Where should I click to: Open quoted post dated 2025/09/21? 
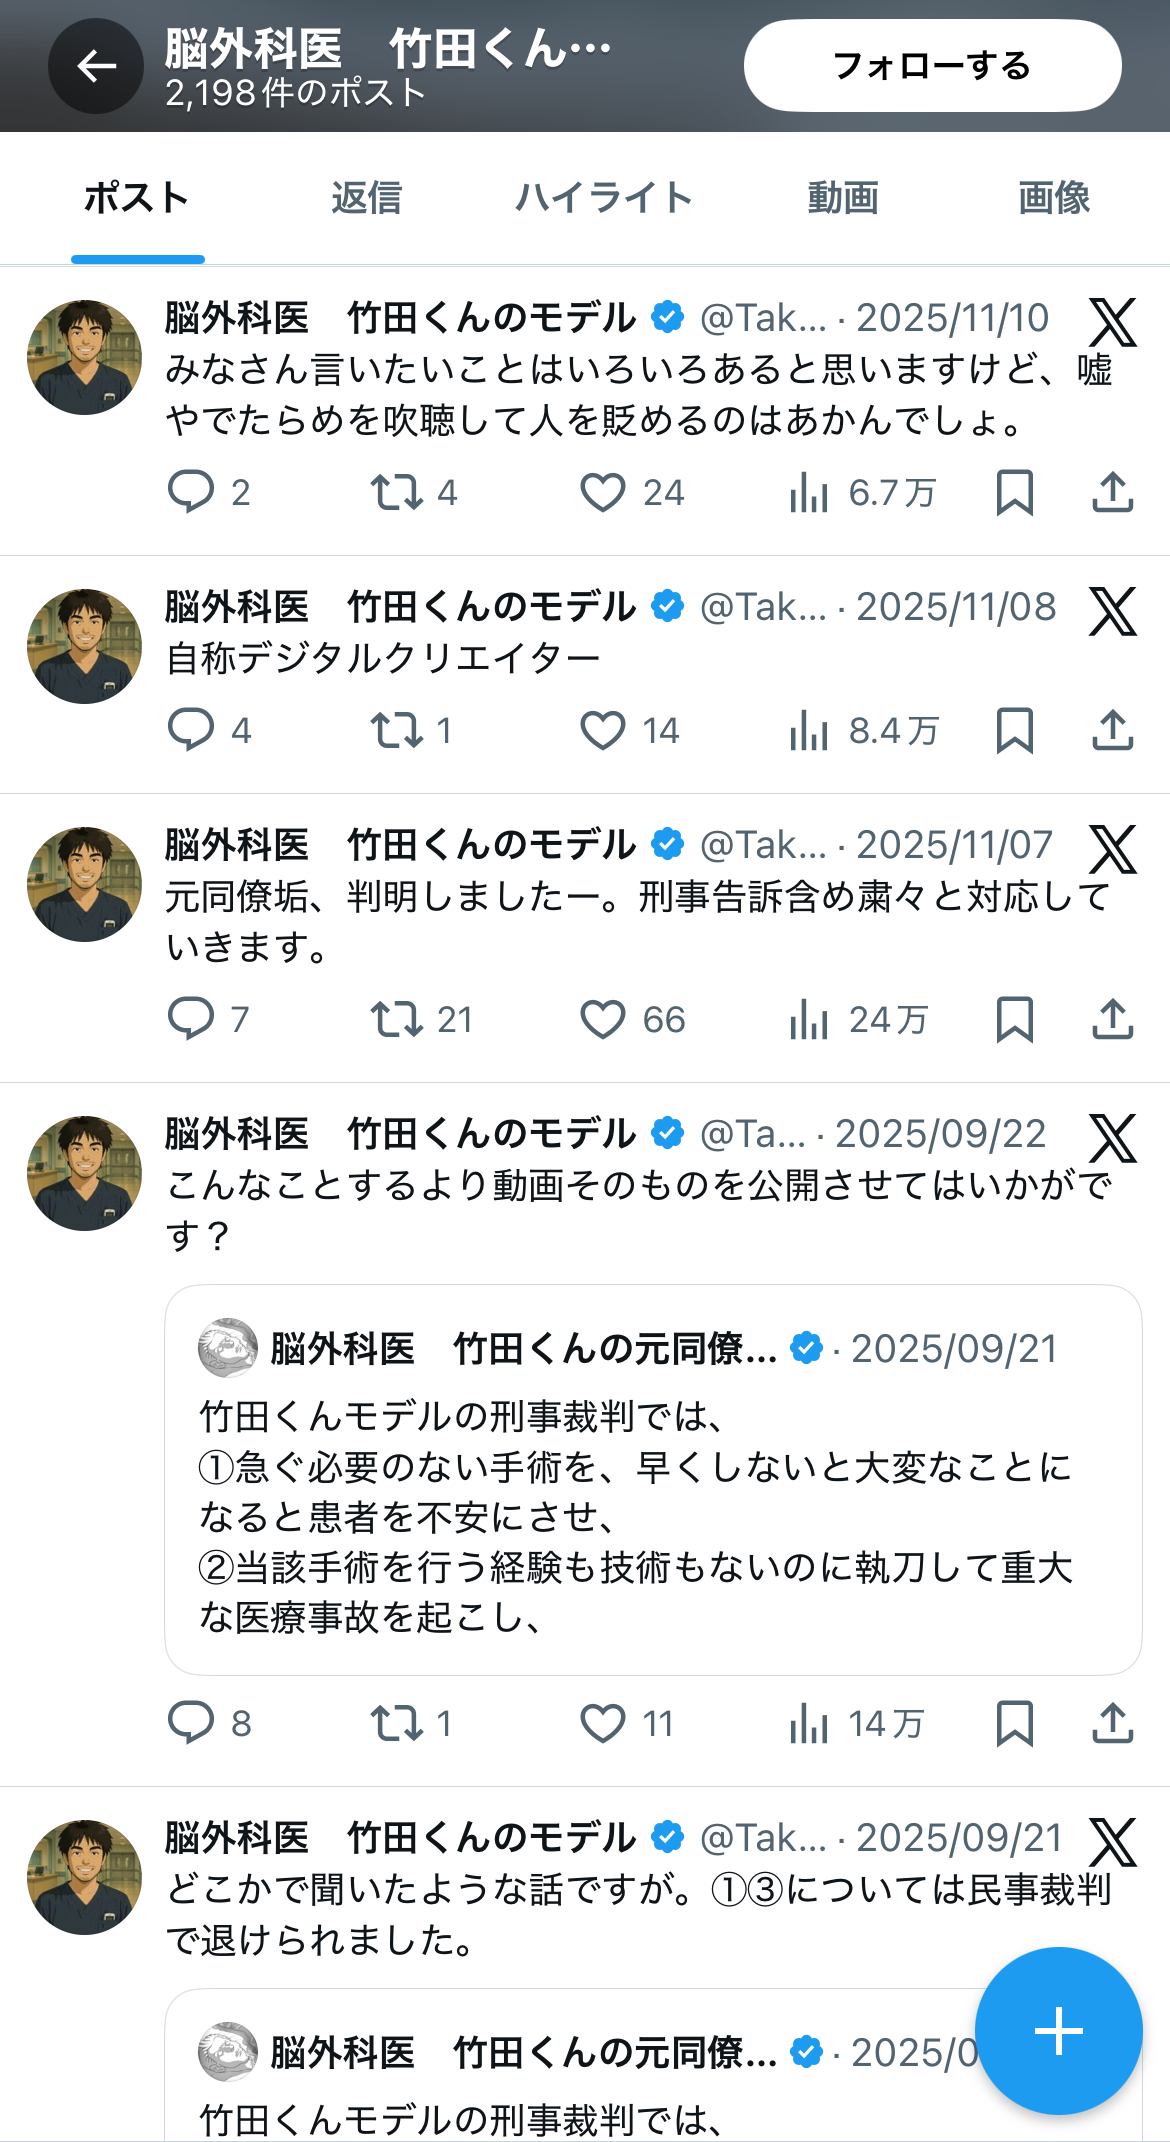(652, 1480)
